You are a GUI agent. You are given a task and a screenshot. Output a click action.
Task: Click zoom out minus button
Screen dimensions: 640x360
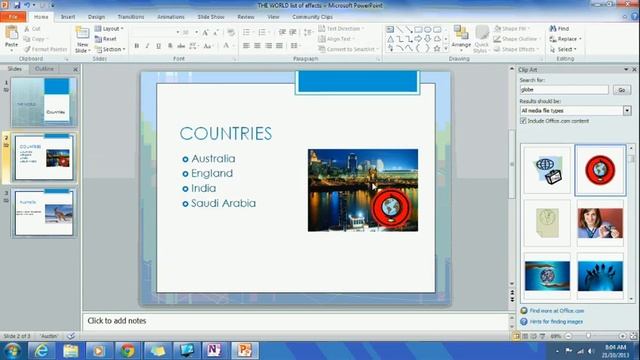tap(568, 336)
